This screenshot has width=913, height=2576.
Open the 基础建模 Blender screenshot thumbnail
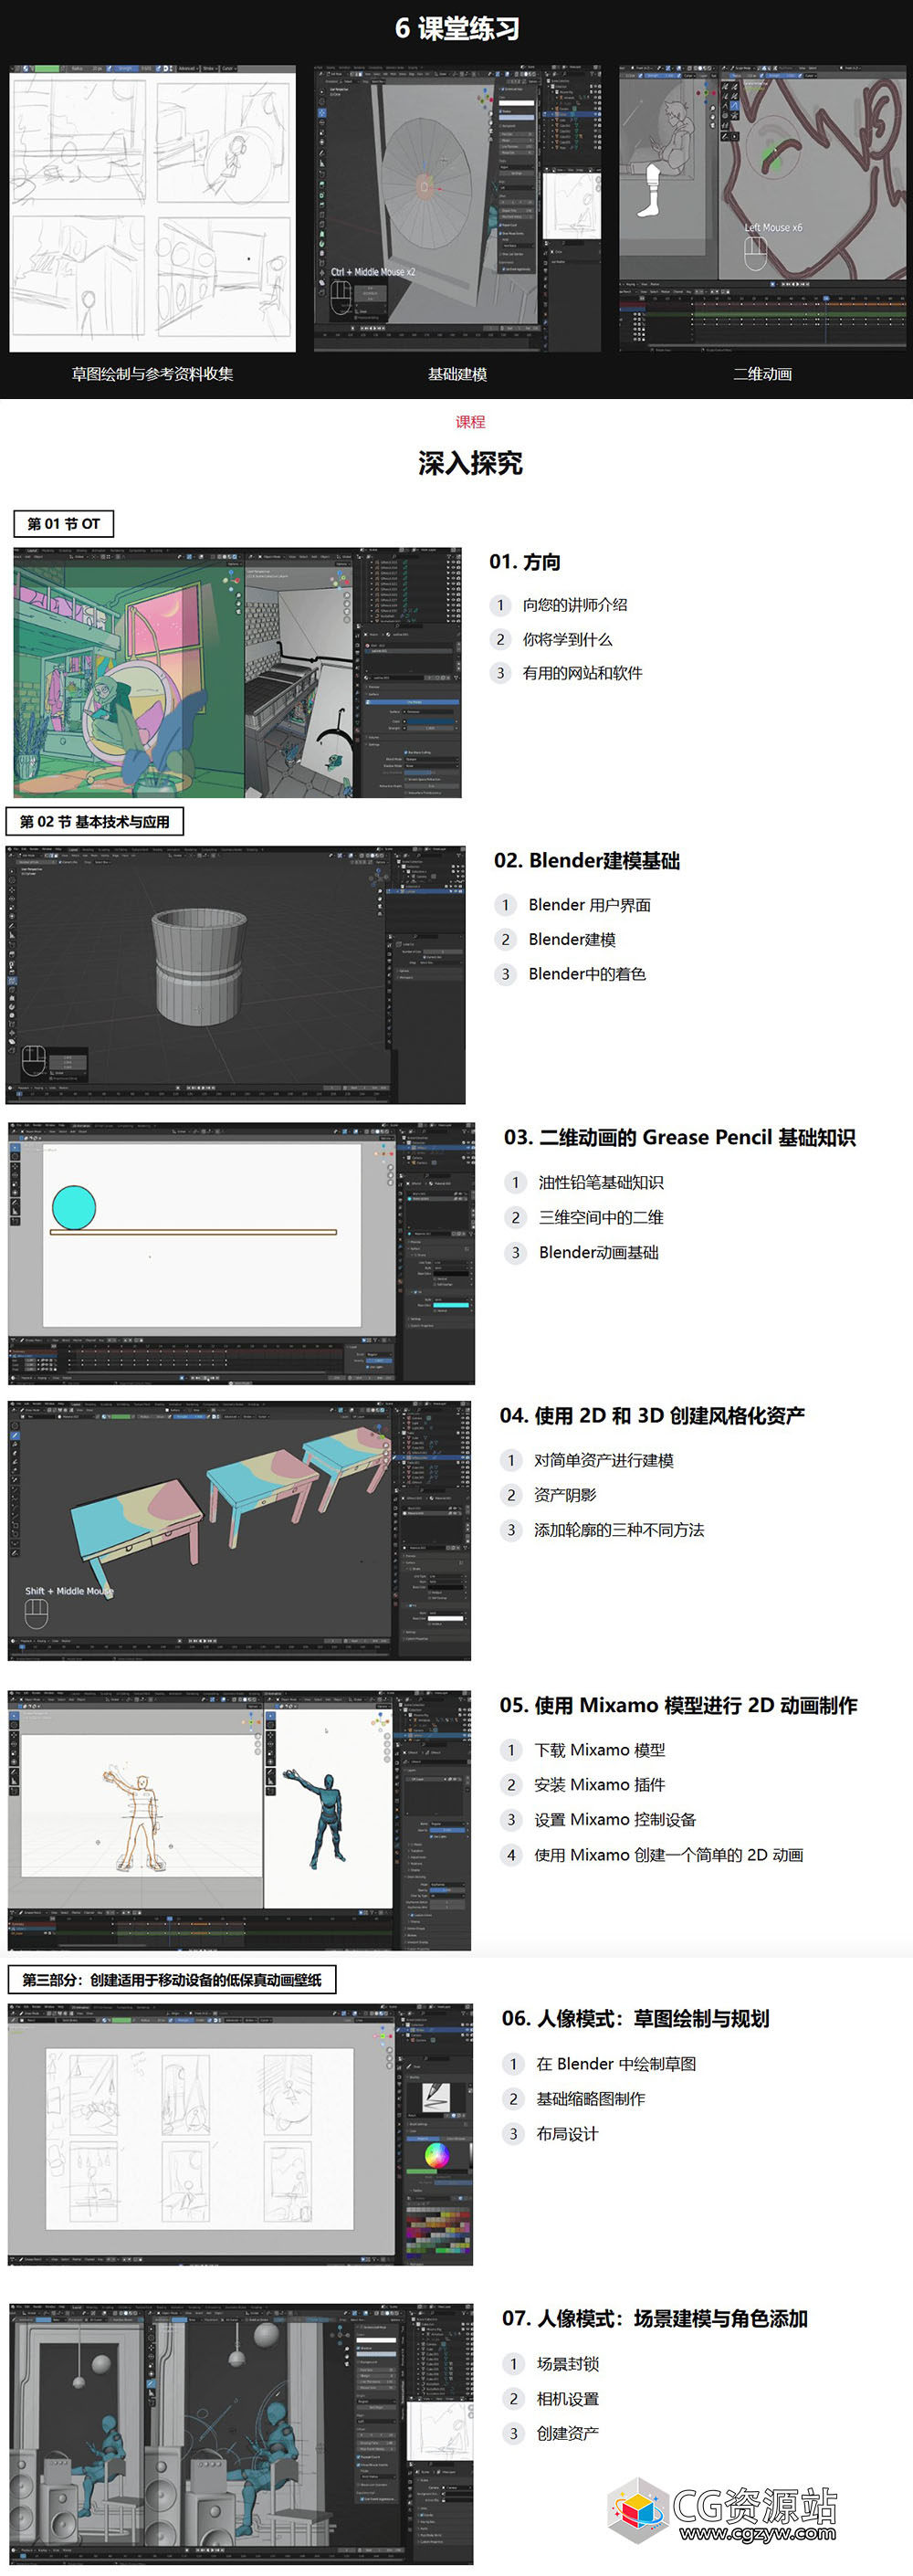click(458, 208)
